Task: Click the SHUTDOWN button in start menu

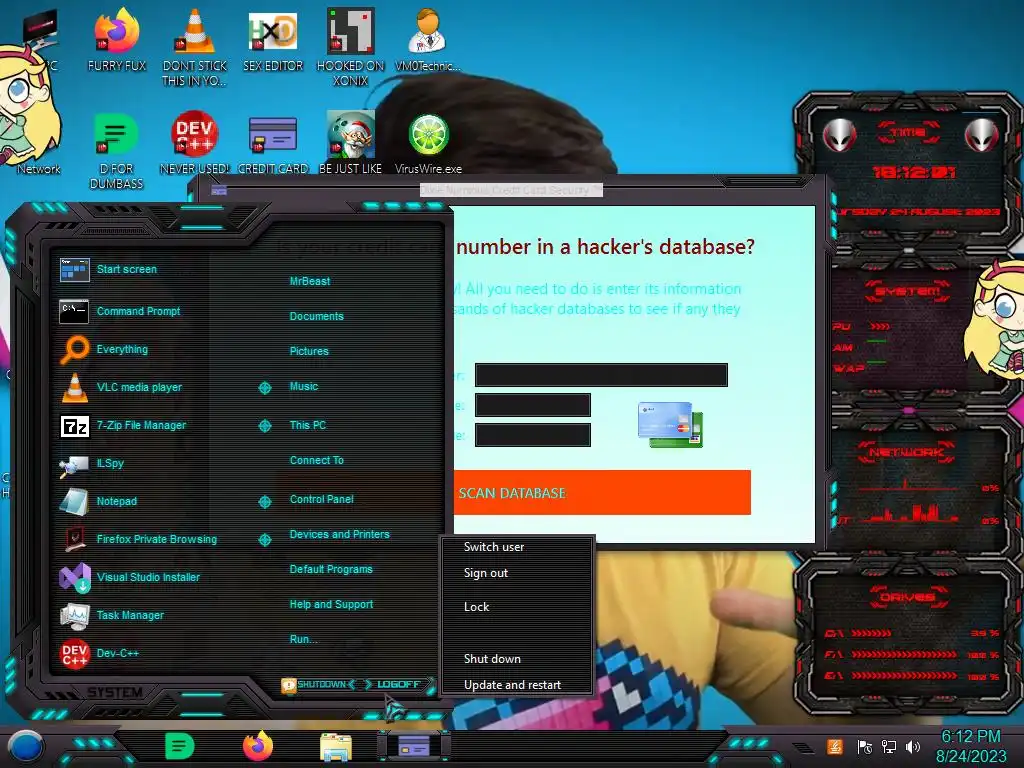Action: coord(321,684)
